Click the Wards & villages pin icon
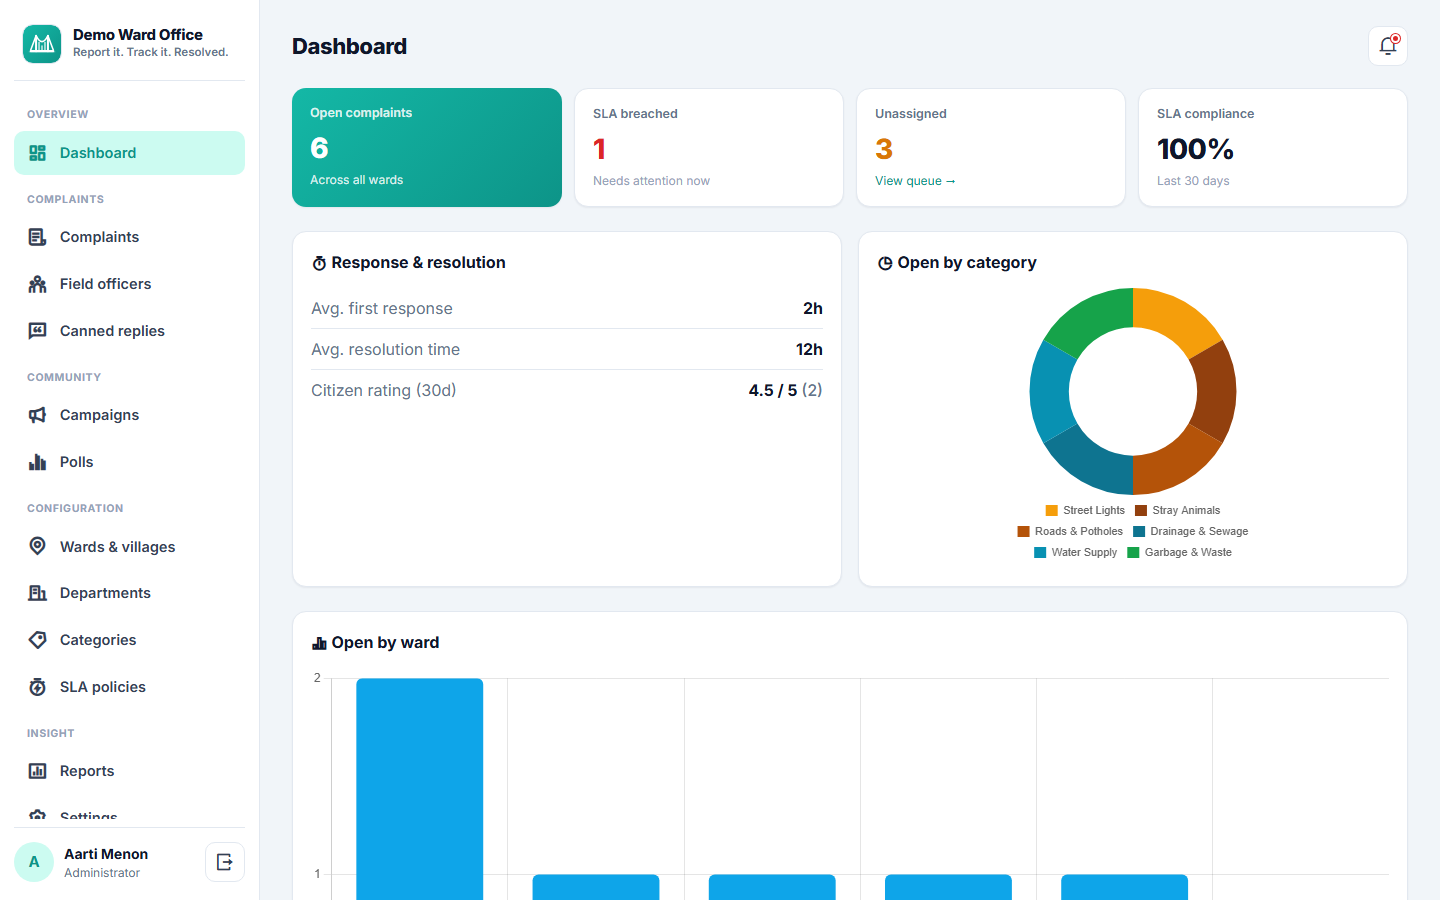Image resolution: width=1440 pixels, height=900 pixels. (x=38, y=546)
